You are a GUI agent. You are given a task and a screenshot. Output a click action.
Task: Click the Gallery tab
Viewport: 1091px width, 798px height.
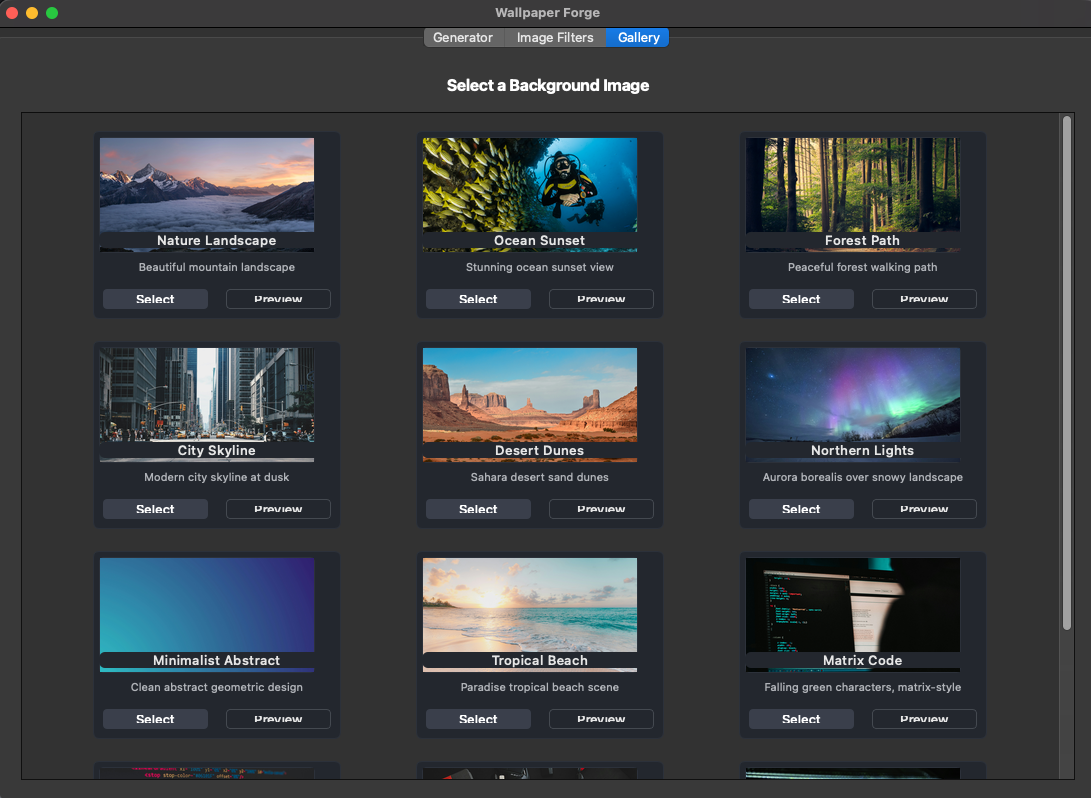click(x=638, y=38)
